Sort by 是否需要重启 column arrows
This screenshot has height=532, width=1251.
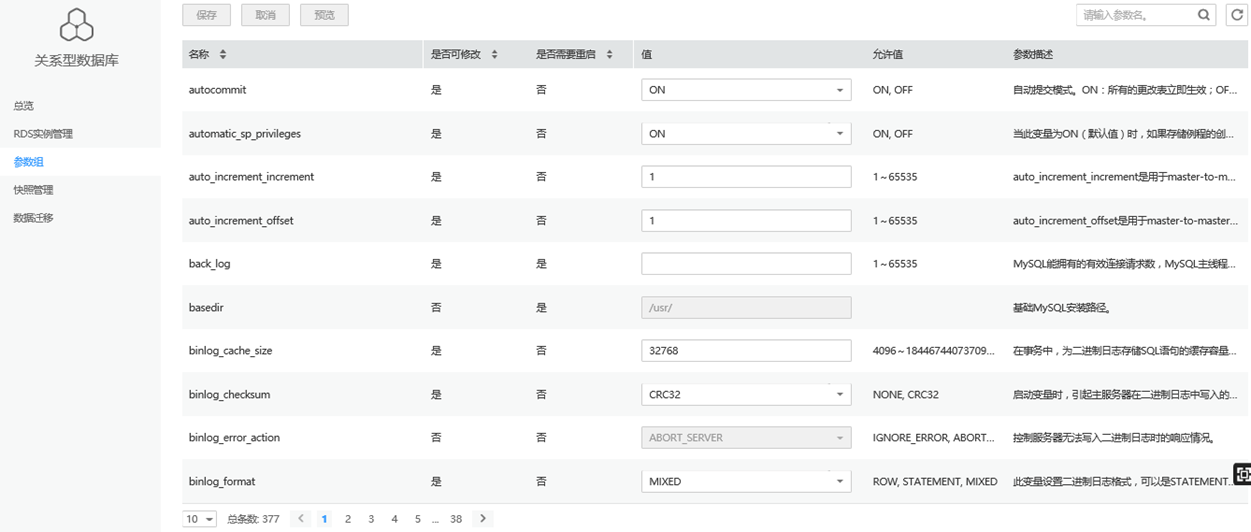[x=609, y=54]
